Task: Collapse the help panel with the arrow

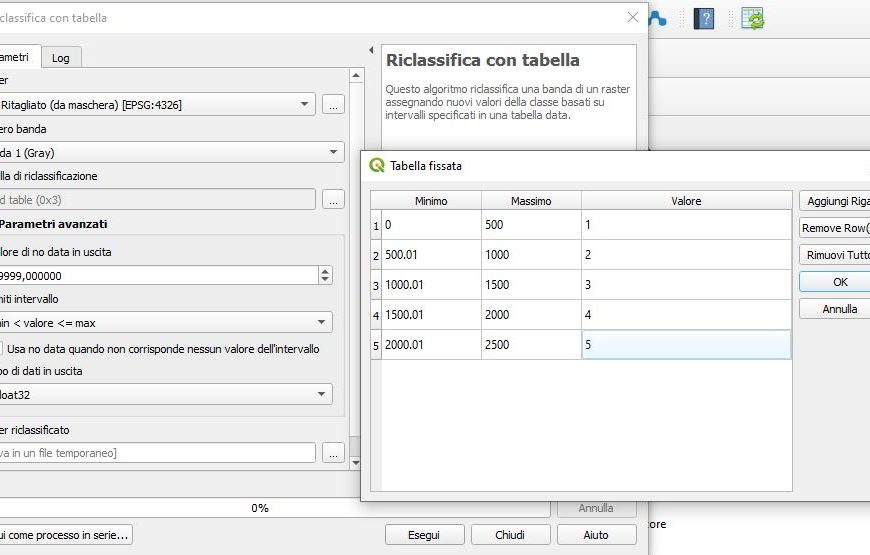Action: (371, 51)
